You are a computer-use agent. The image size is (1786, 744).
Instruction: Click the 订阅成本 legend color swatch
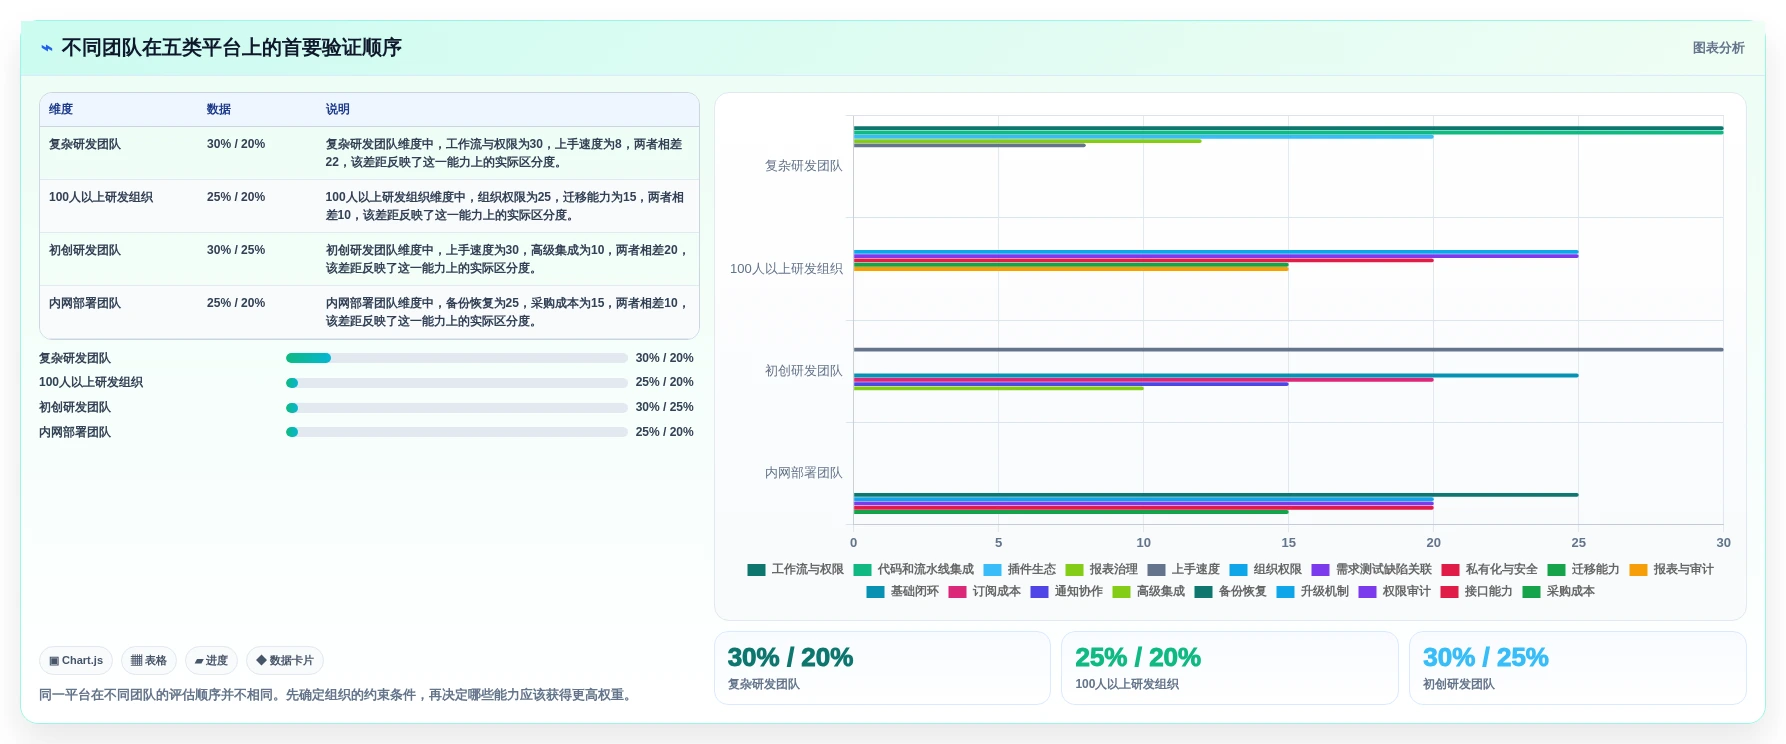[957, 592]
